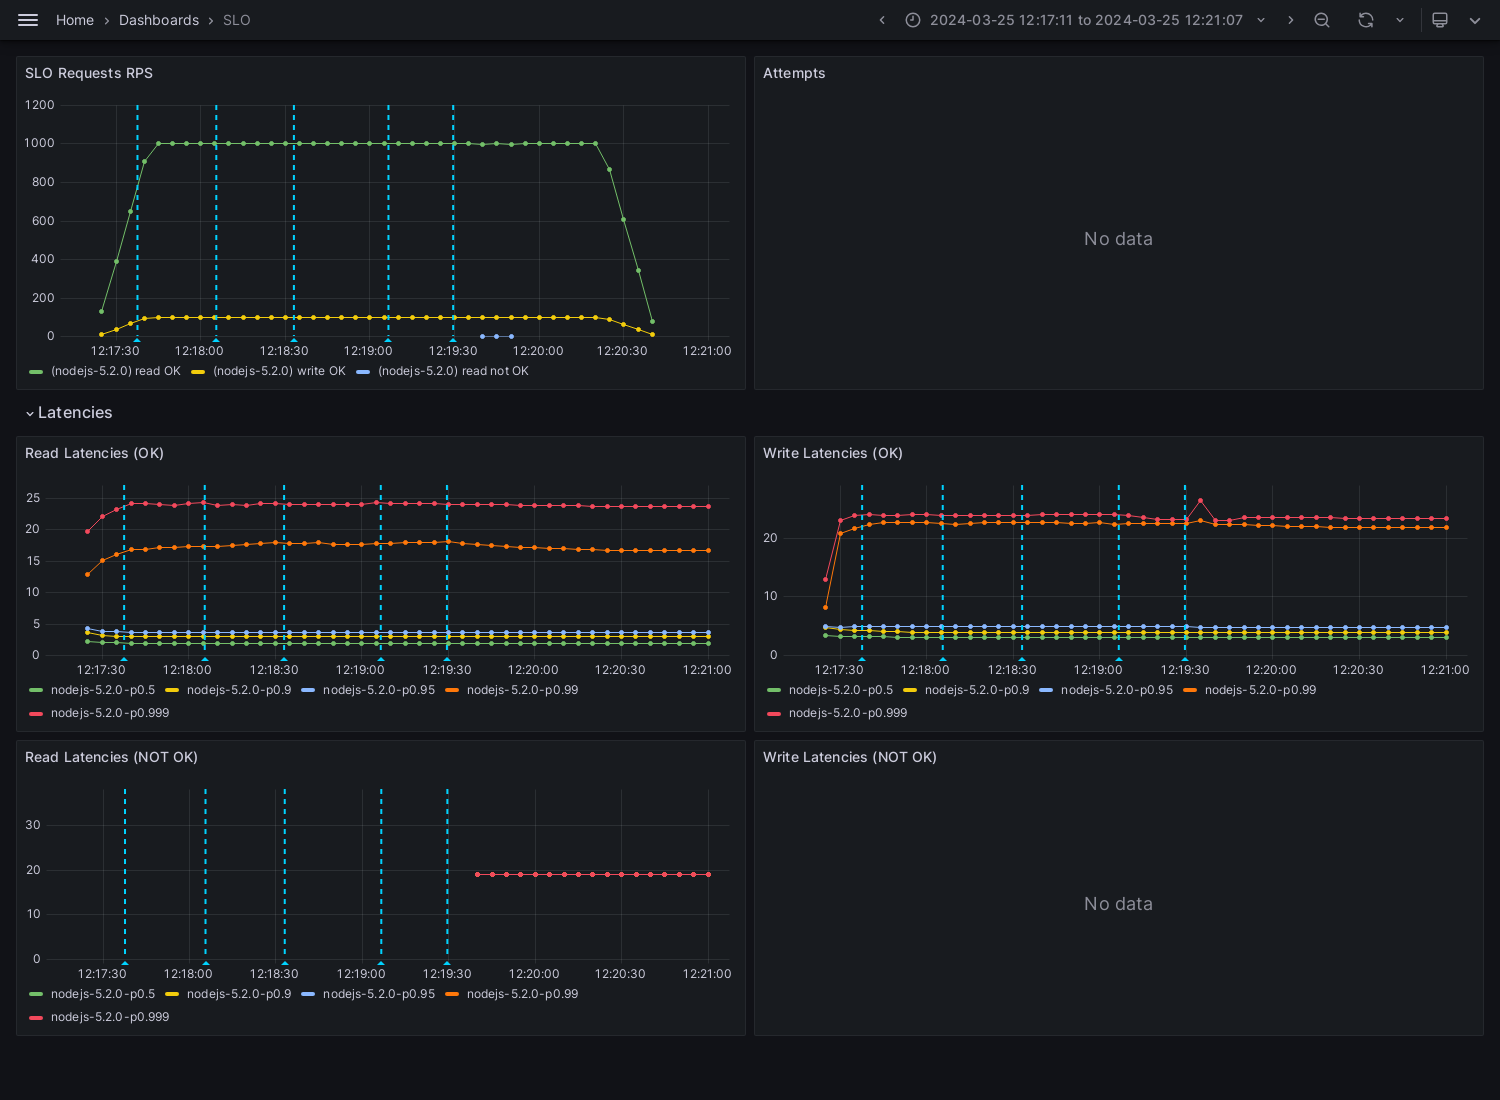Open Attempts panel title
This screenshot has height=1100, width=1500.
[x=794, y=73]
